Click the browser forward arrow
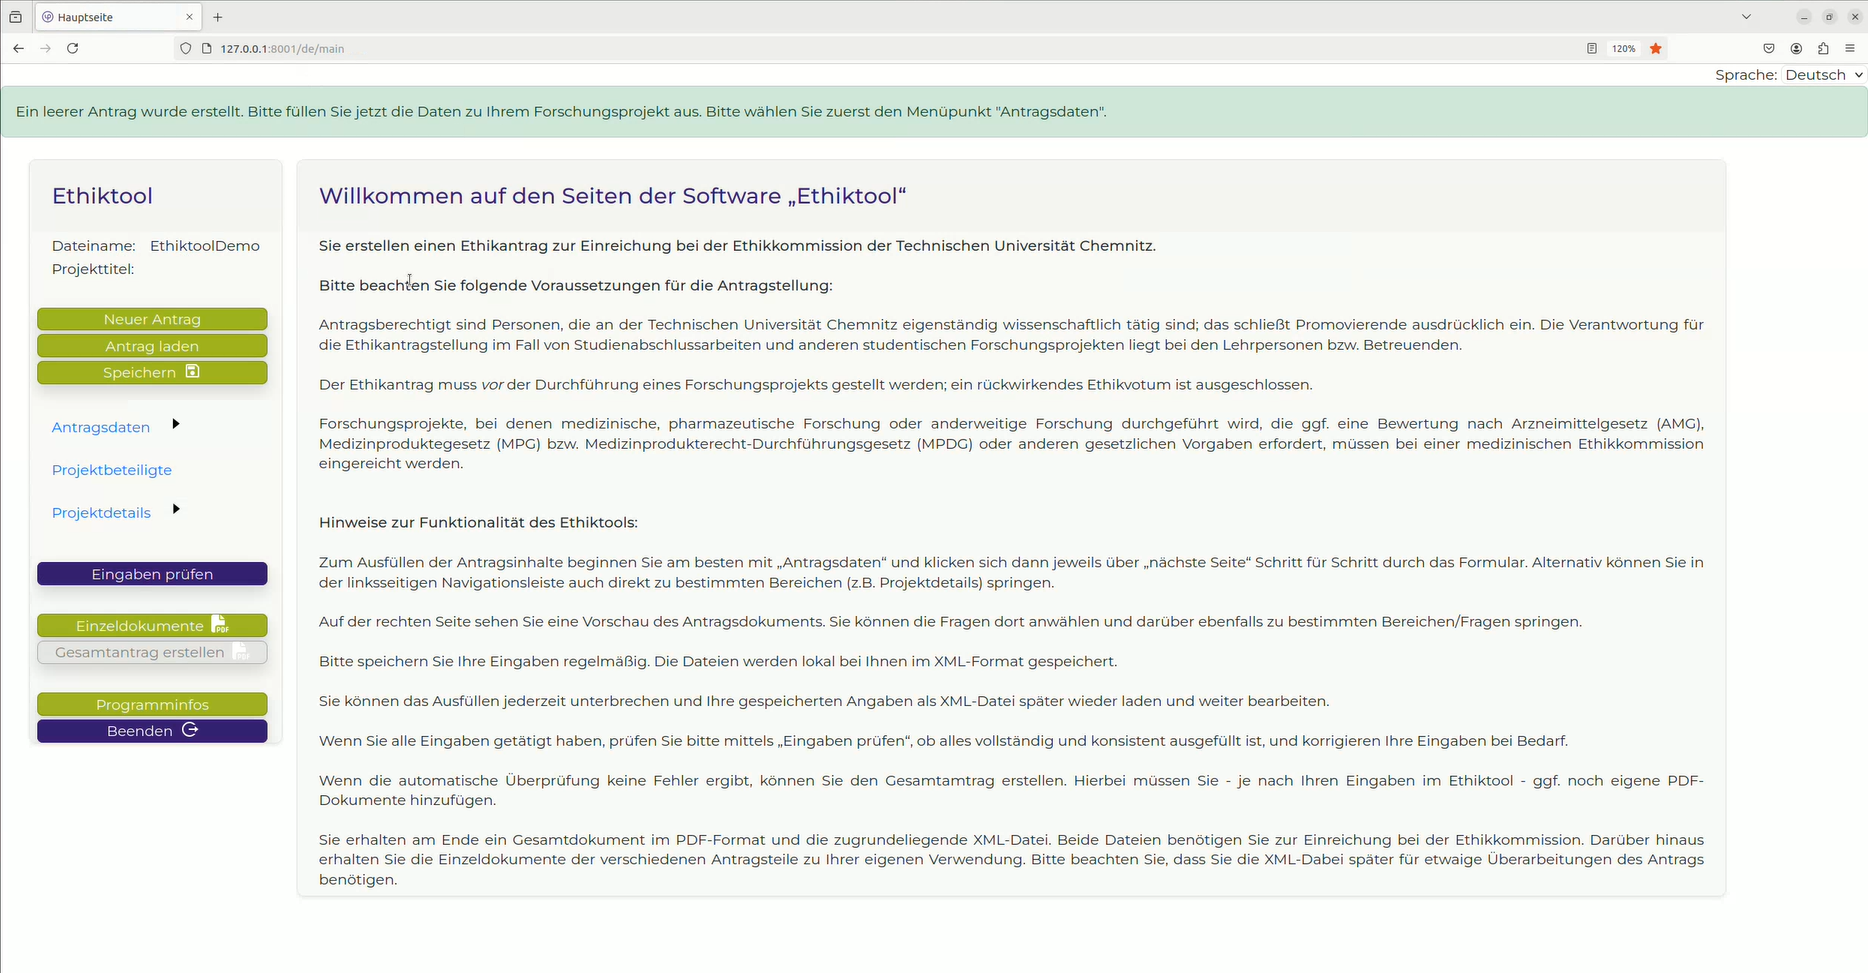This screenshot has width=1868, height=973. [45, 48]
